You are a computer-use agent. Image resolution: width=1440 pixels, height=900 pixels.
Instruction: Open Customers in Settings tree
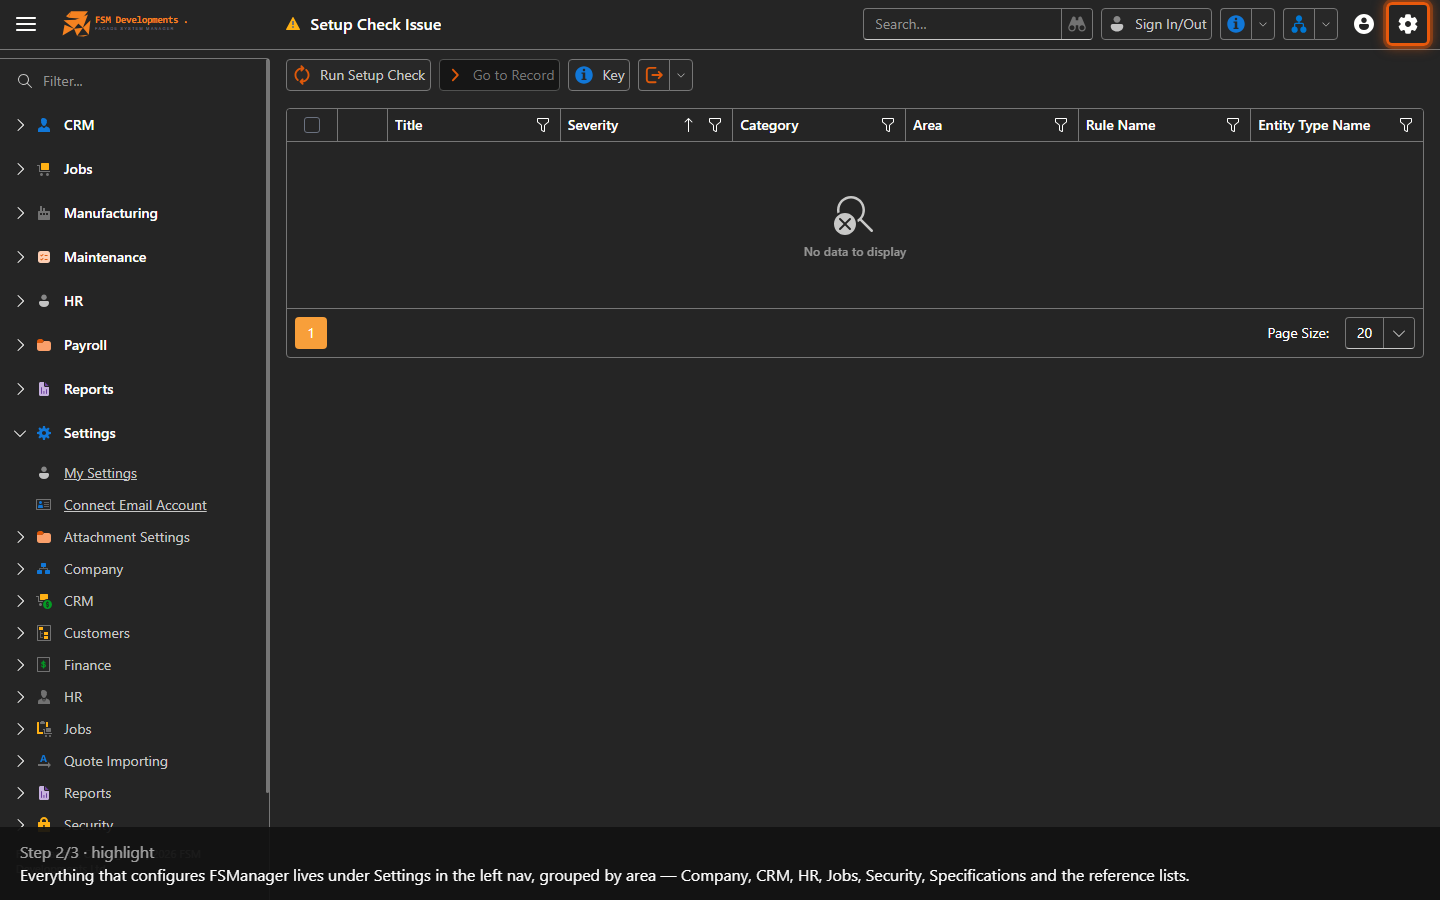click(x=97, y=633)
